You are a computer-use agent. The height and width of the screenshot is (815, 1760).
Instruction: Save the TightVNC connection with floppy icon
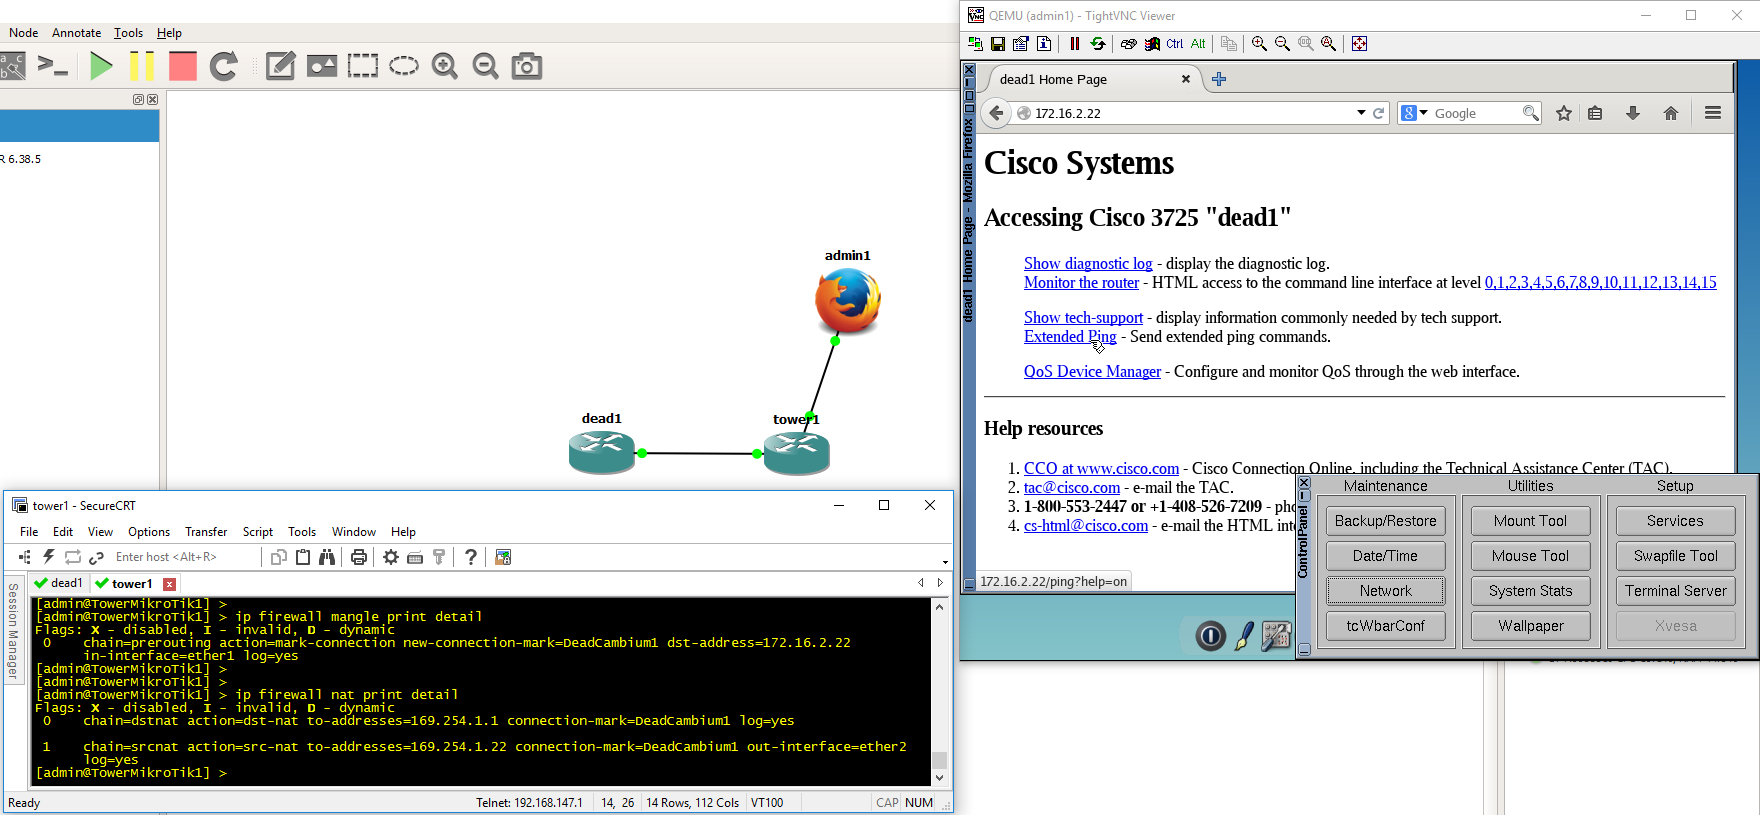(x=998, y=43)
